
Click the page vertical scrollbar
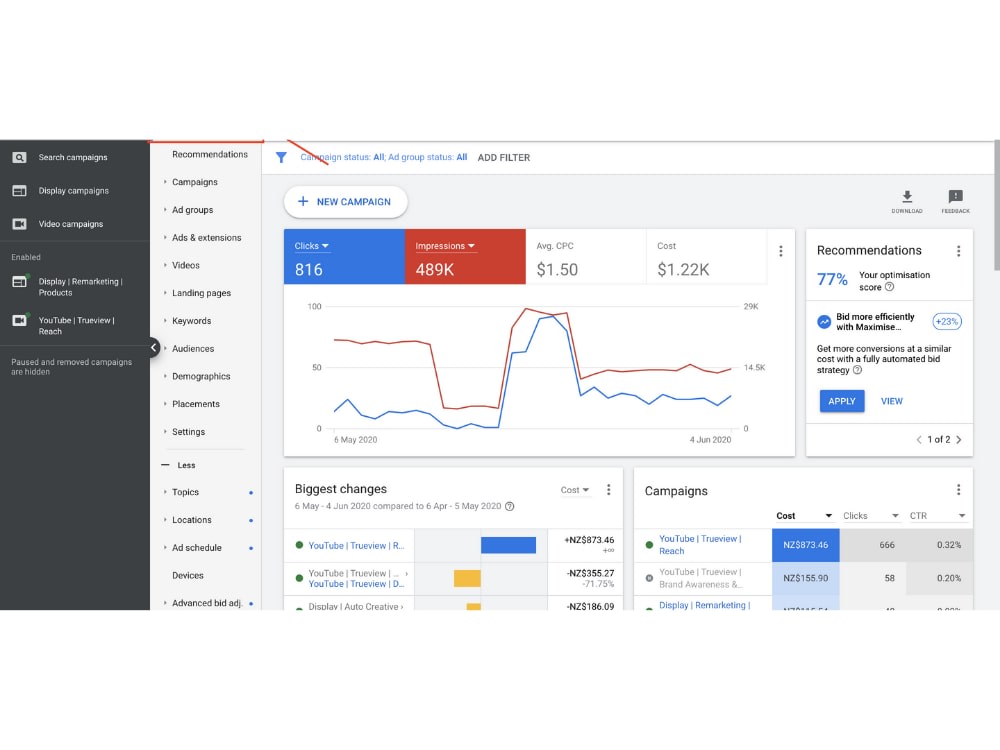(996, 206)
